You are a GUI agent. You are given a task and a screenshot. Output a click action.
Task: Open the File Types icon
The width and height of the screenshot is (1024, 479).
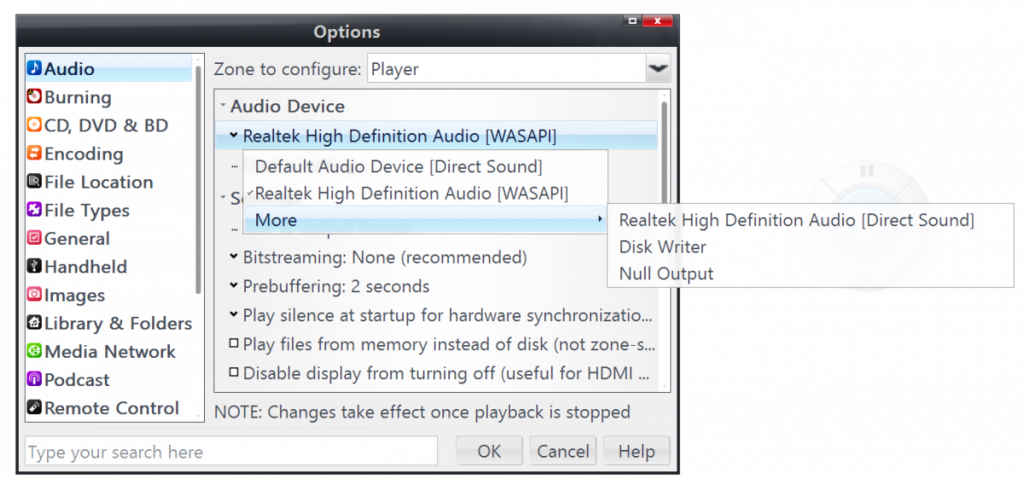tap(35, 210)
